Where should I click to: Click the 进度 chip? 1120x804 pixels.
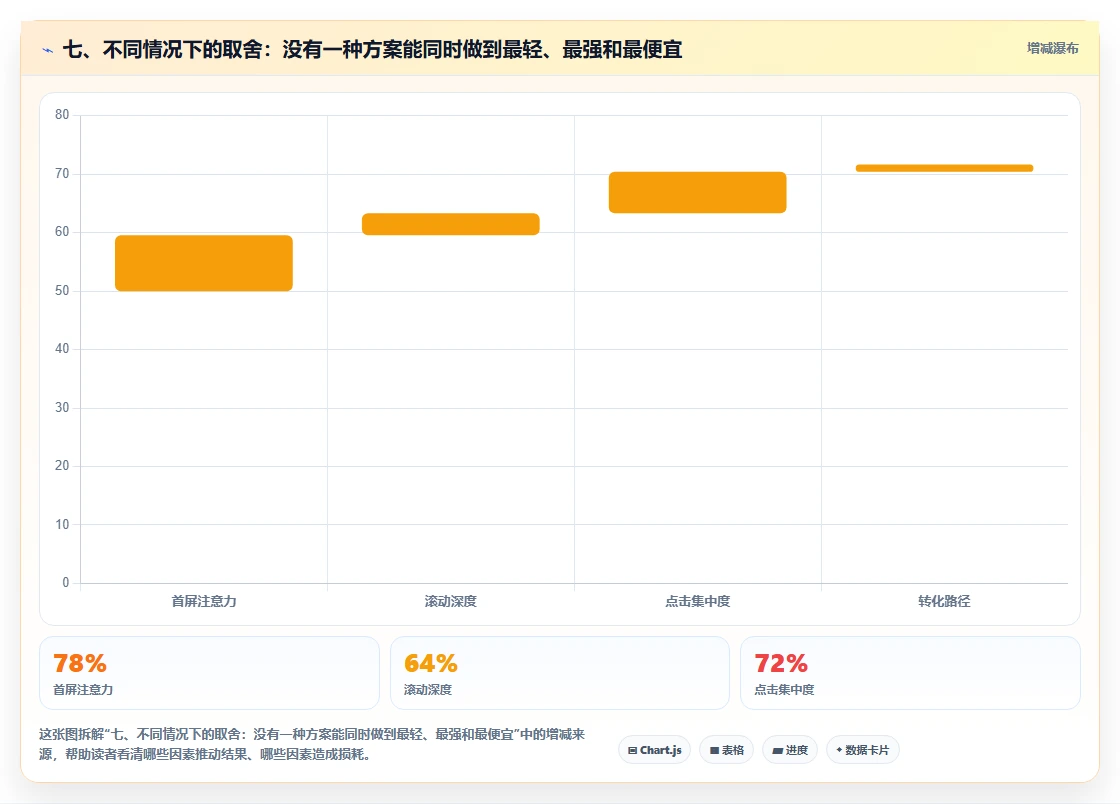790,750
